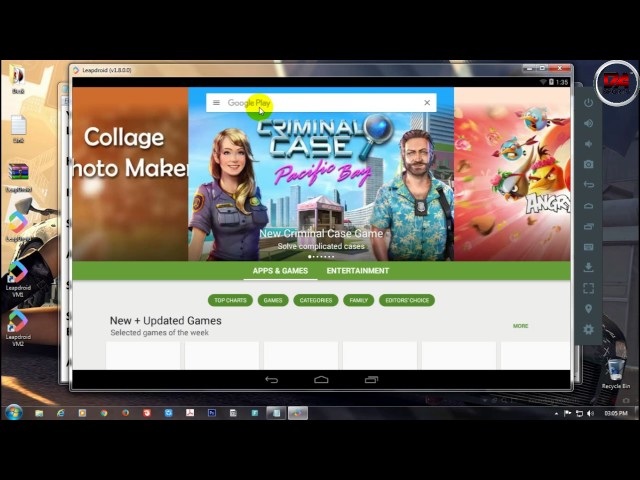Clear the Google Play search box

[427, 102]
